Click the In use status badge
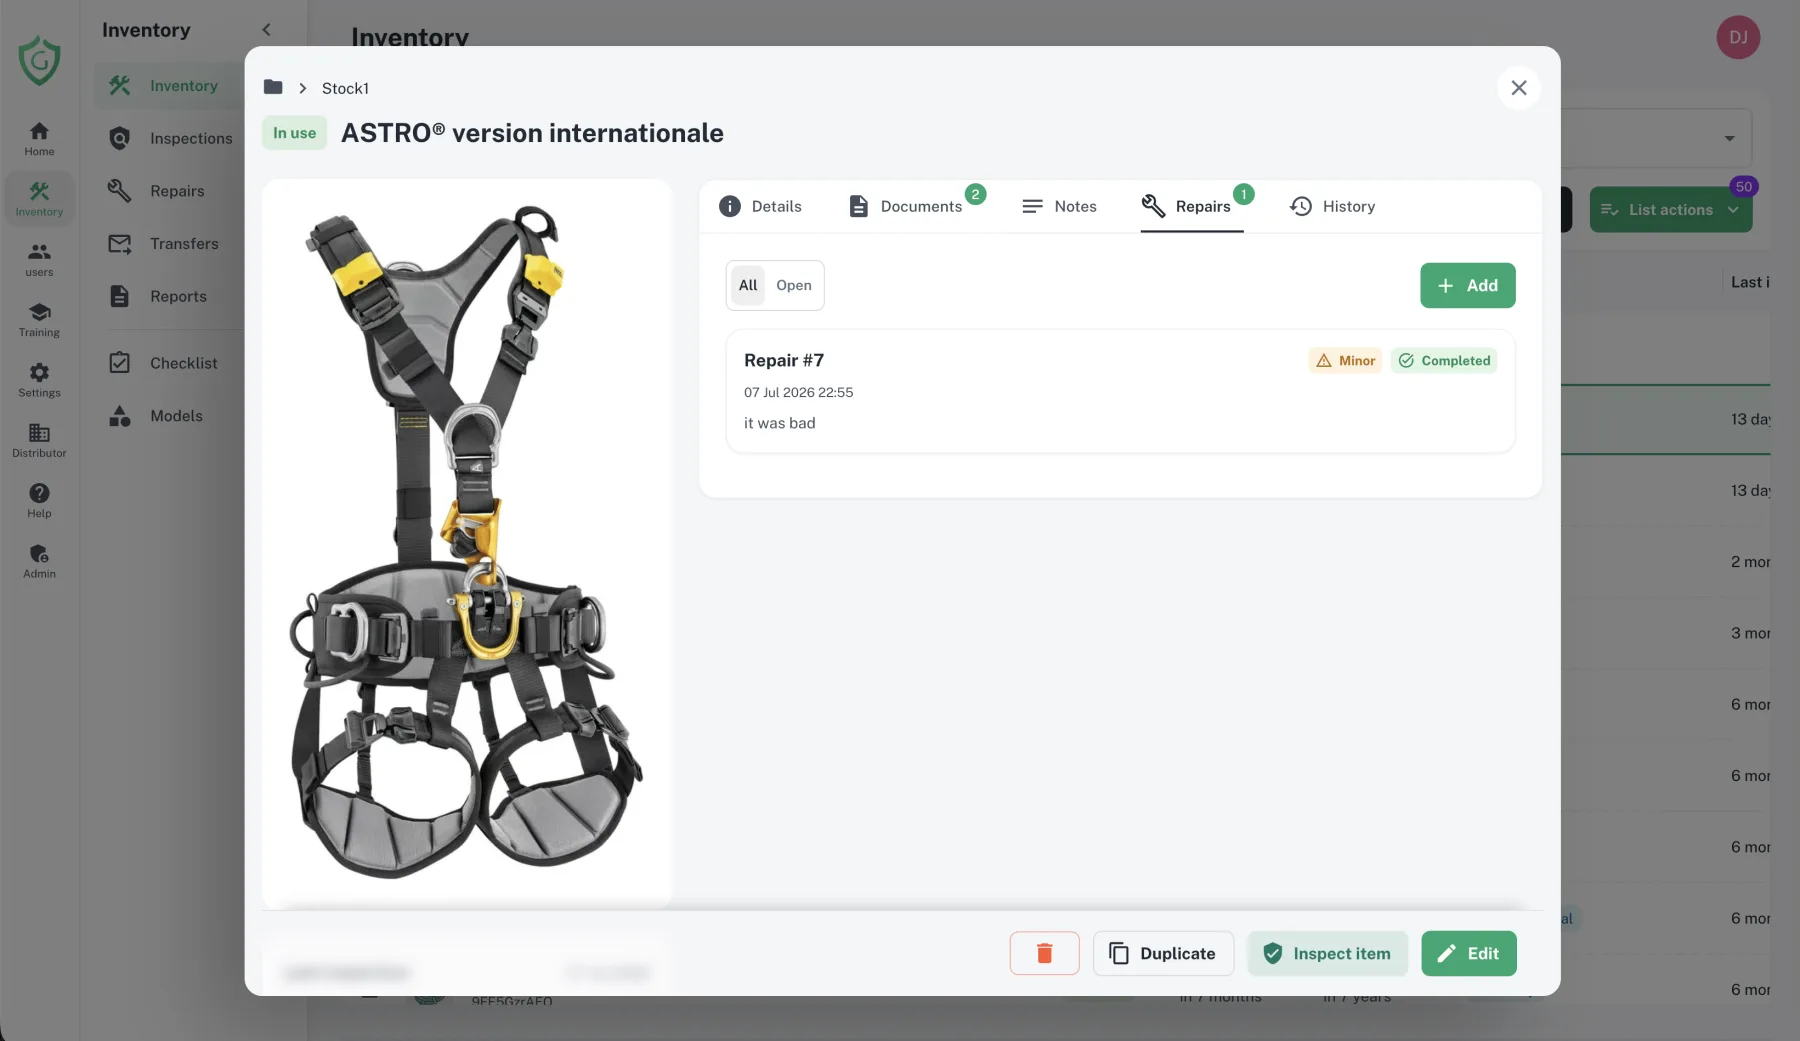1800x1041 pixels. [x=294, y=133]
